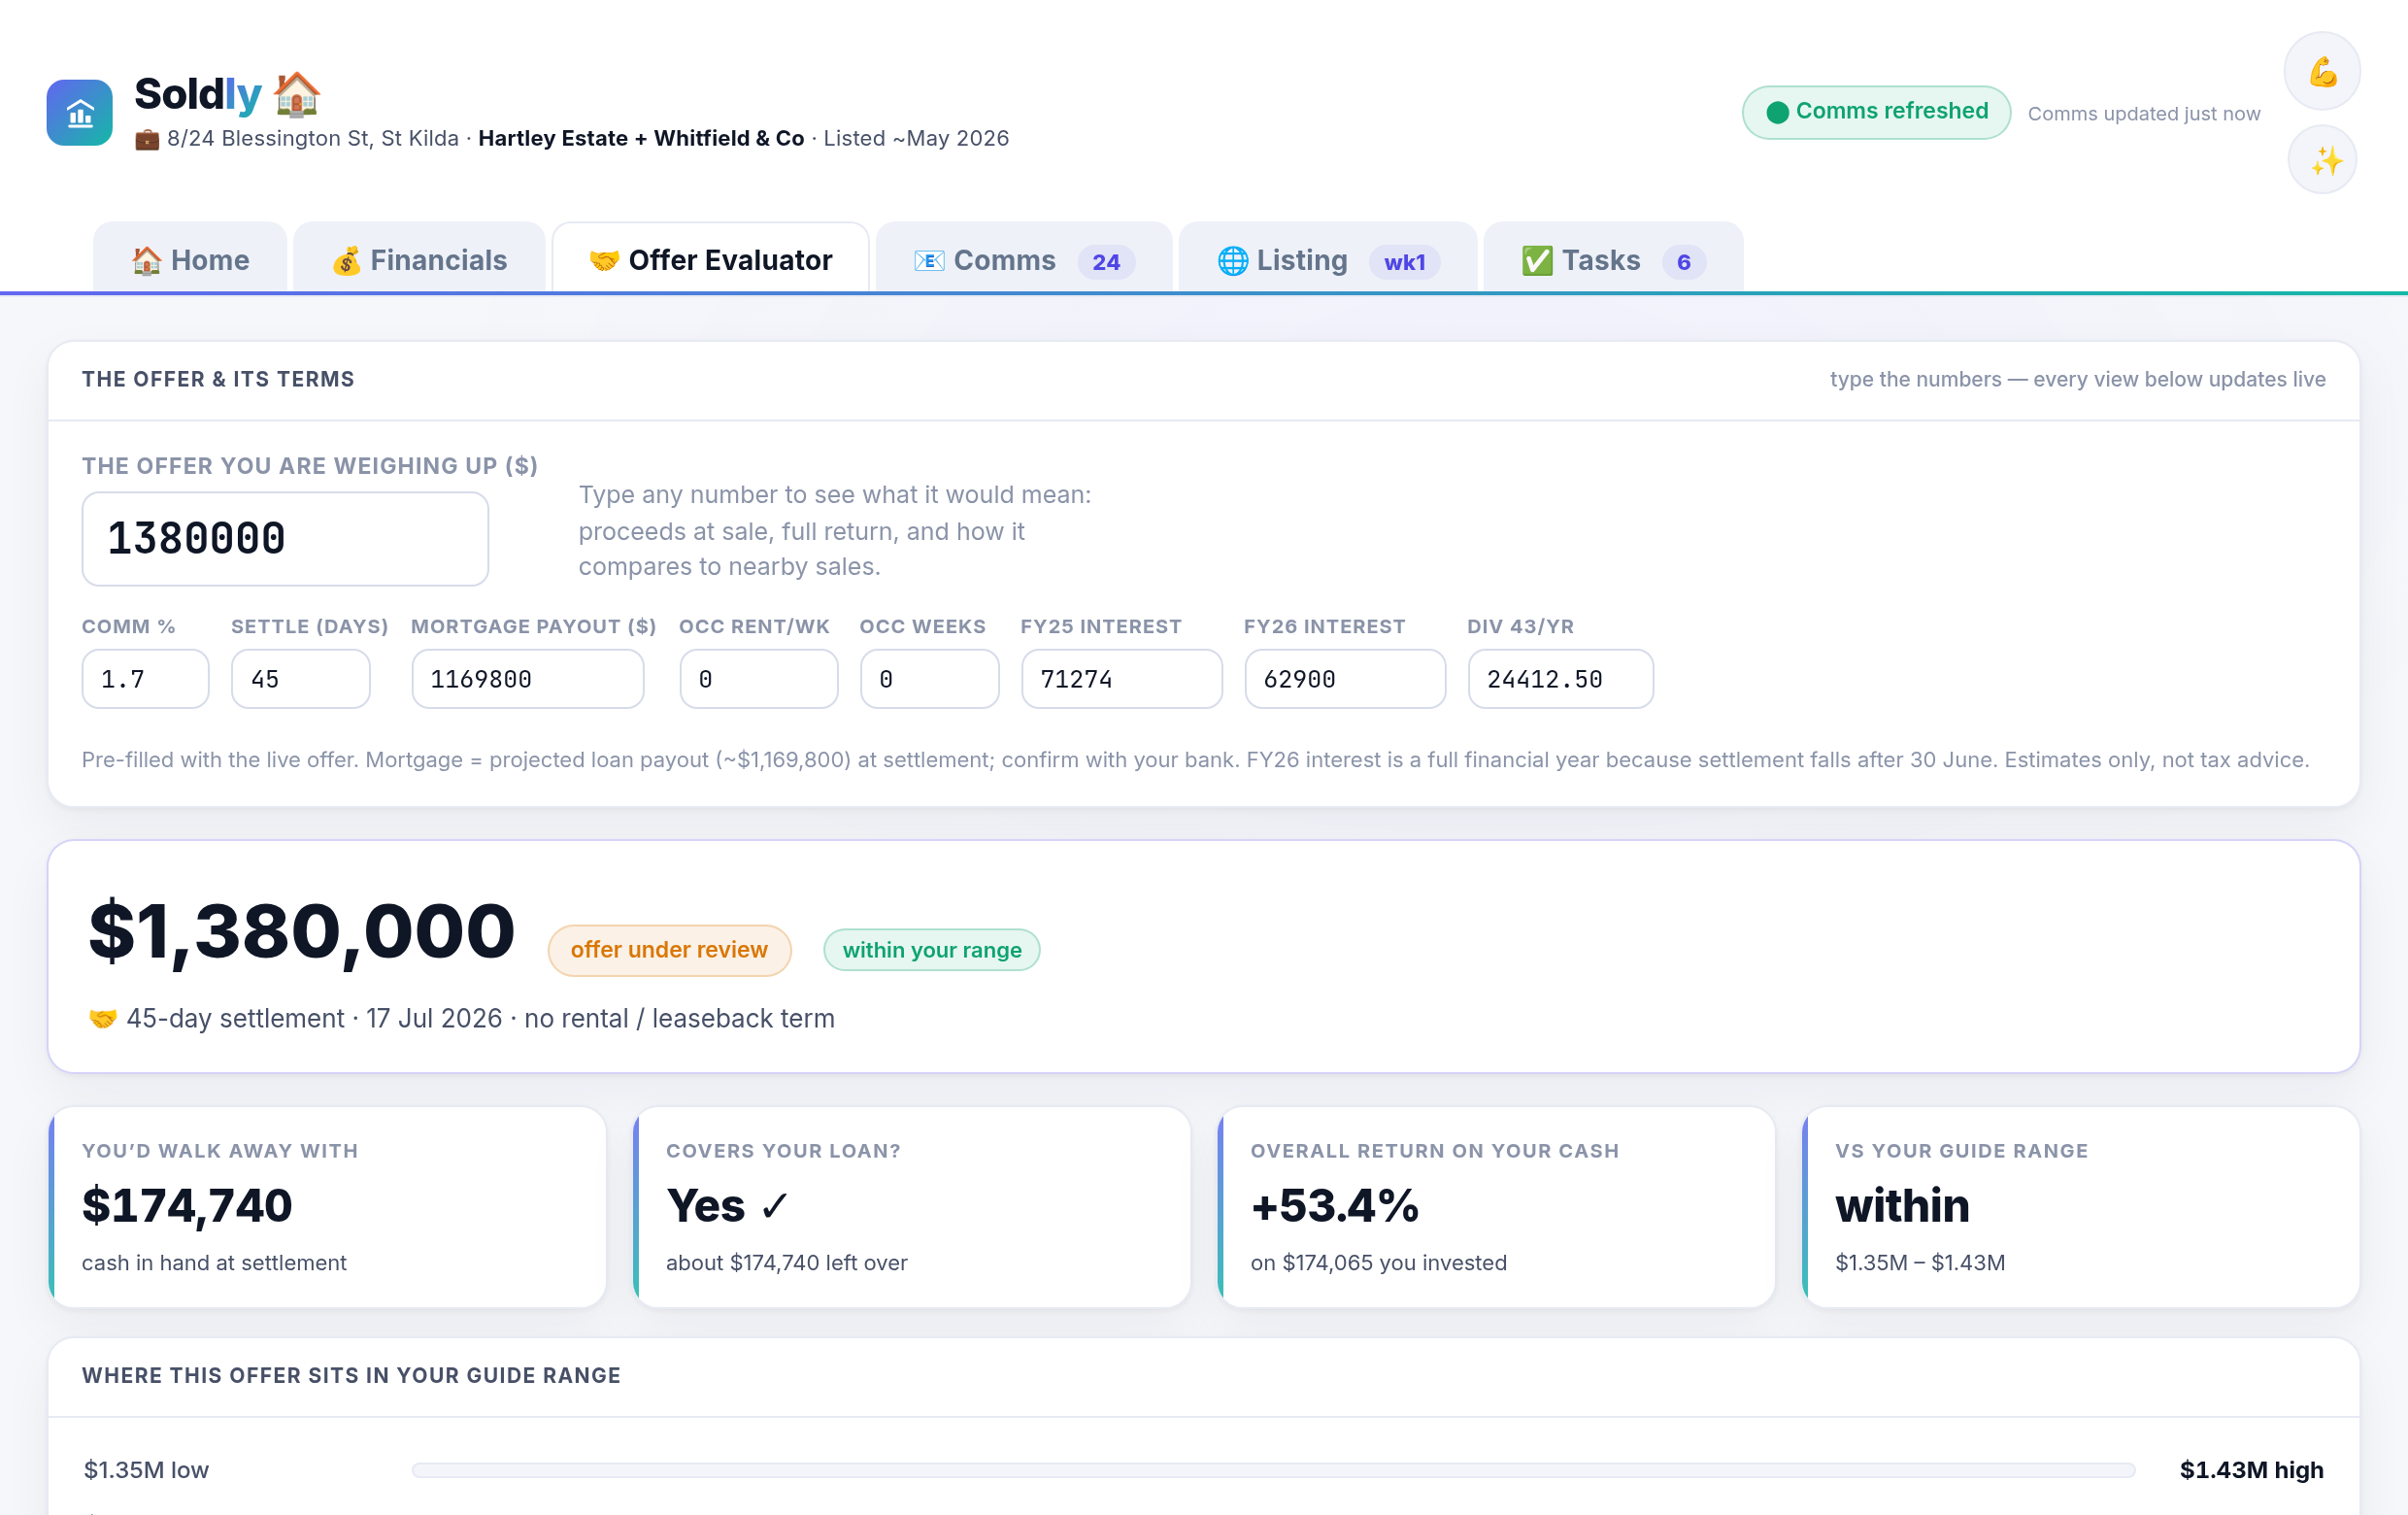Screen dimensions: 2408x1515
Task: Click about $174,740 left over text
Action: click(786, 1263)
